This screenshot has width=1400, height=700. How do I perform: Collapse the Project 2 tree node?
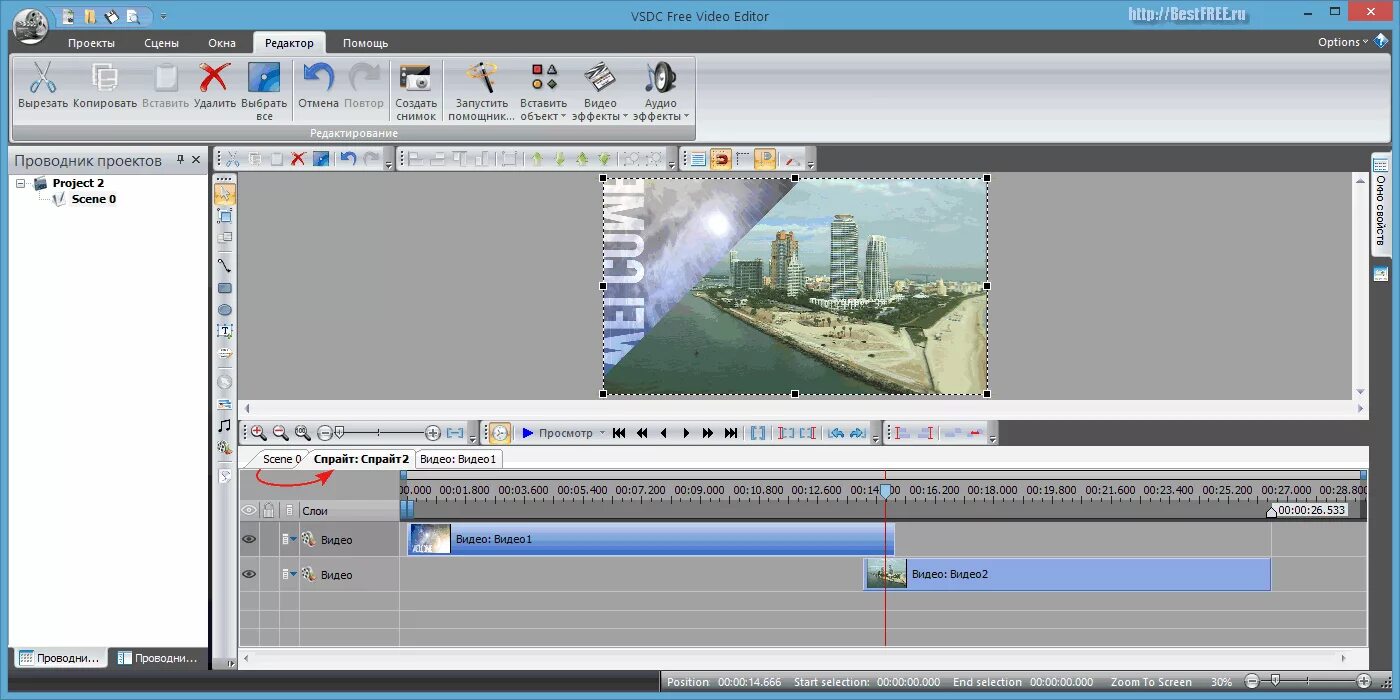[20, 183]
